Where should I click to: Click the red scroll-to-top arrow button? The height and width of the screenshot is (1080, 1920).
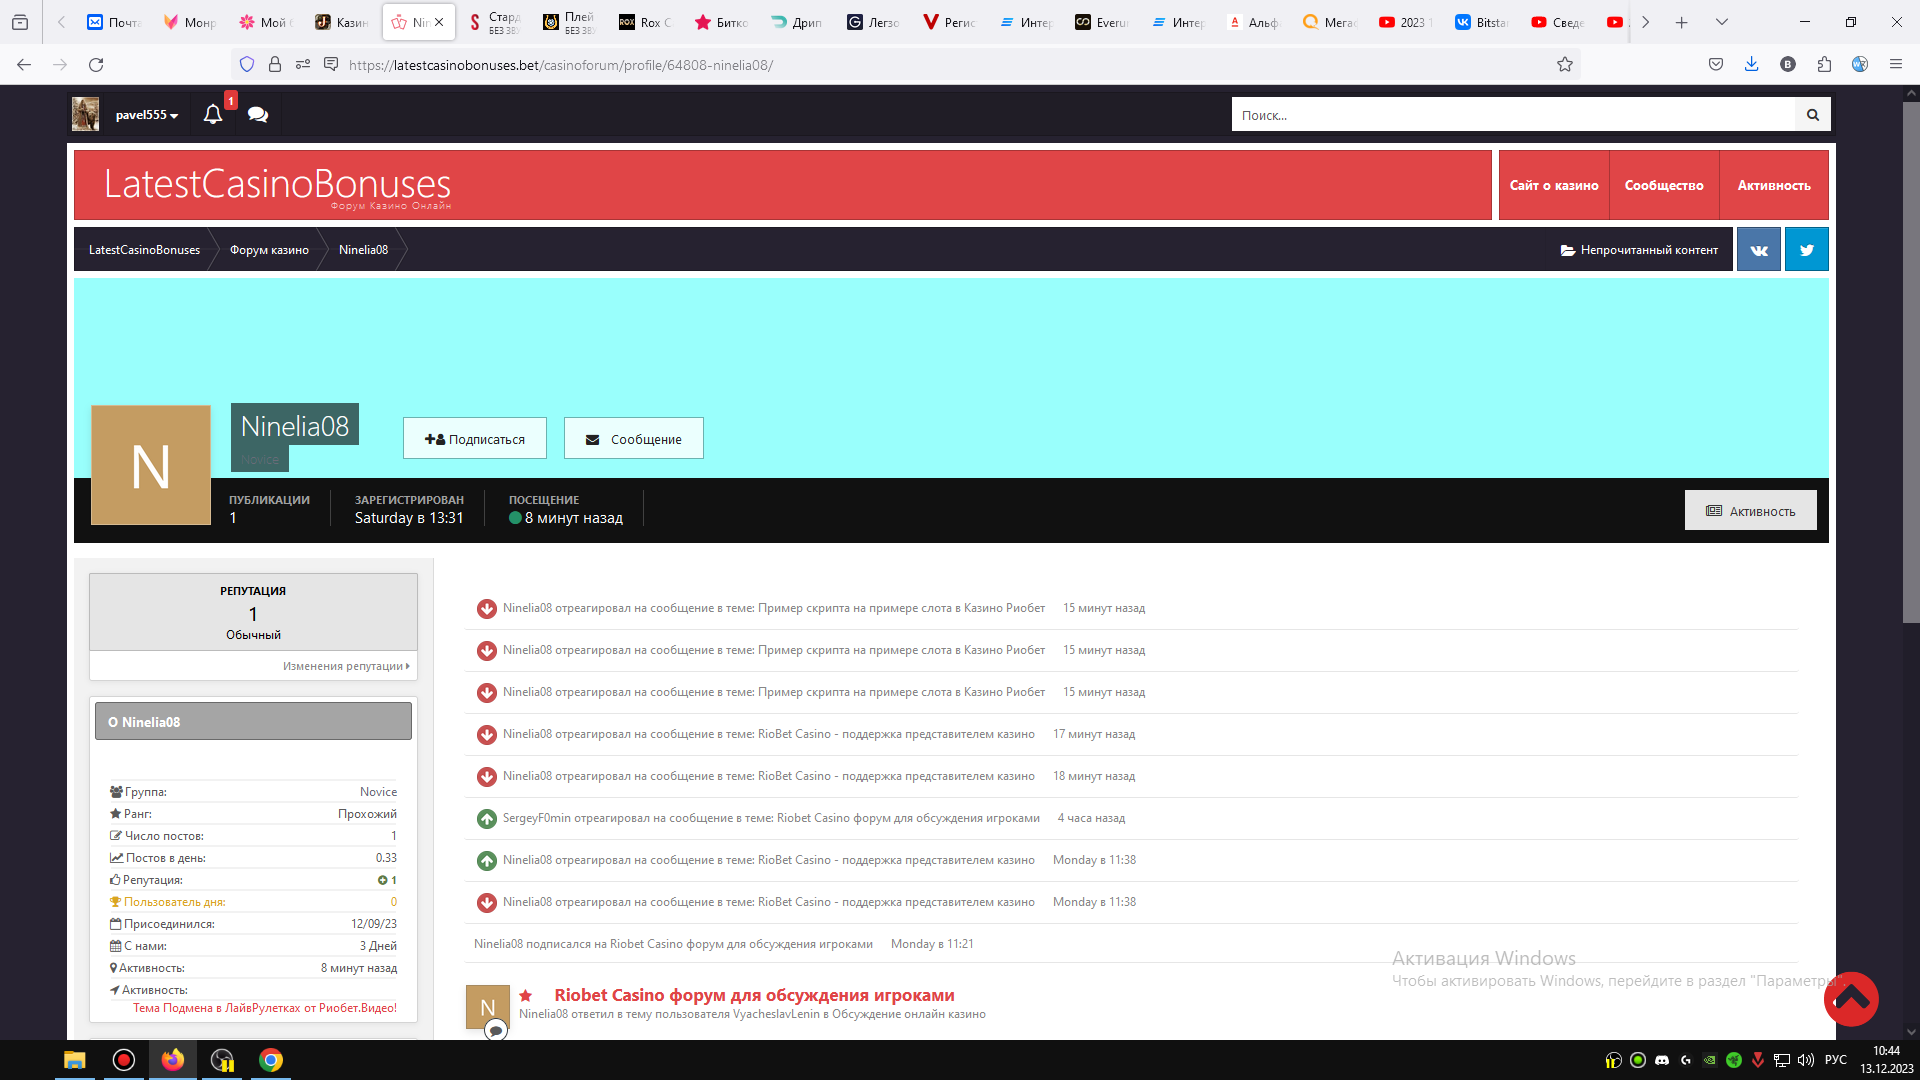1851,998
